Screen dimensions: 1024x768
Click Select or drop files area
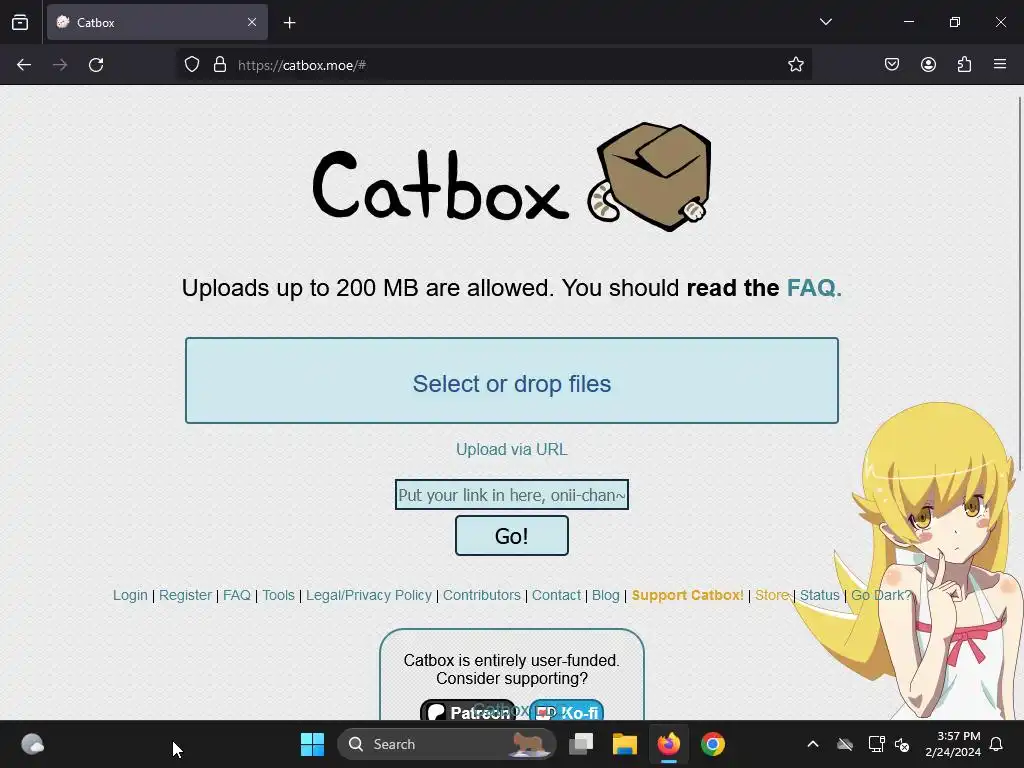512,381
